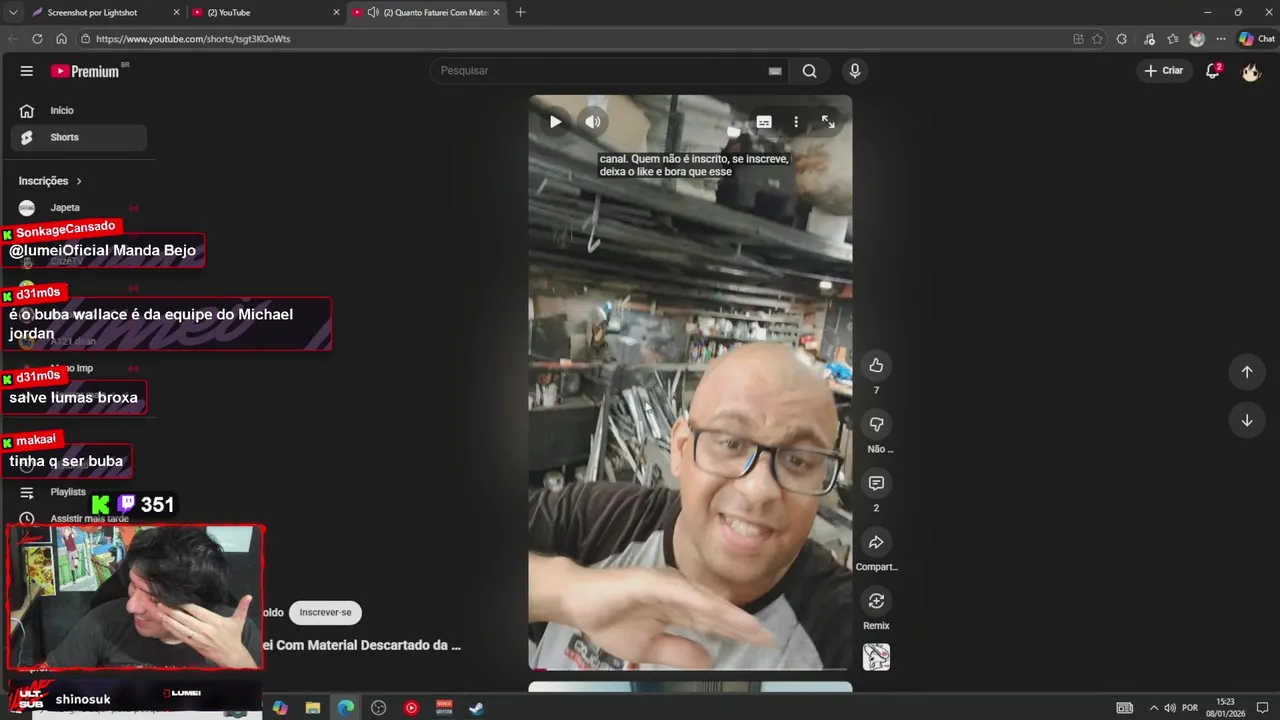
Task: Open the clock and date panel
Action: click(1225, 708)
